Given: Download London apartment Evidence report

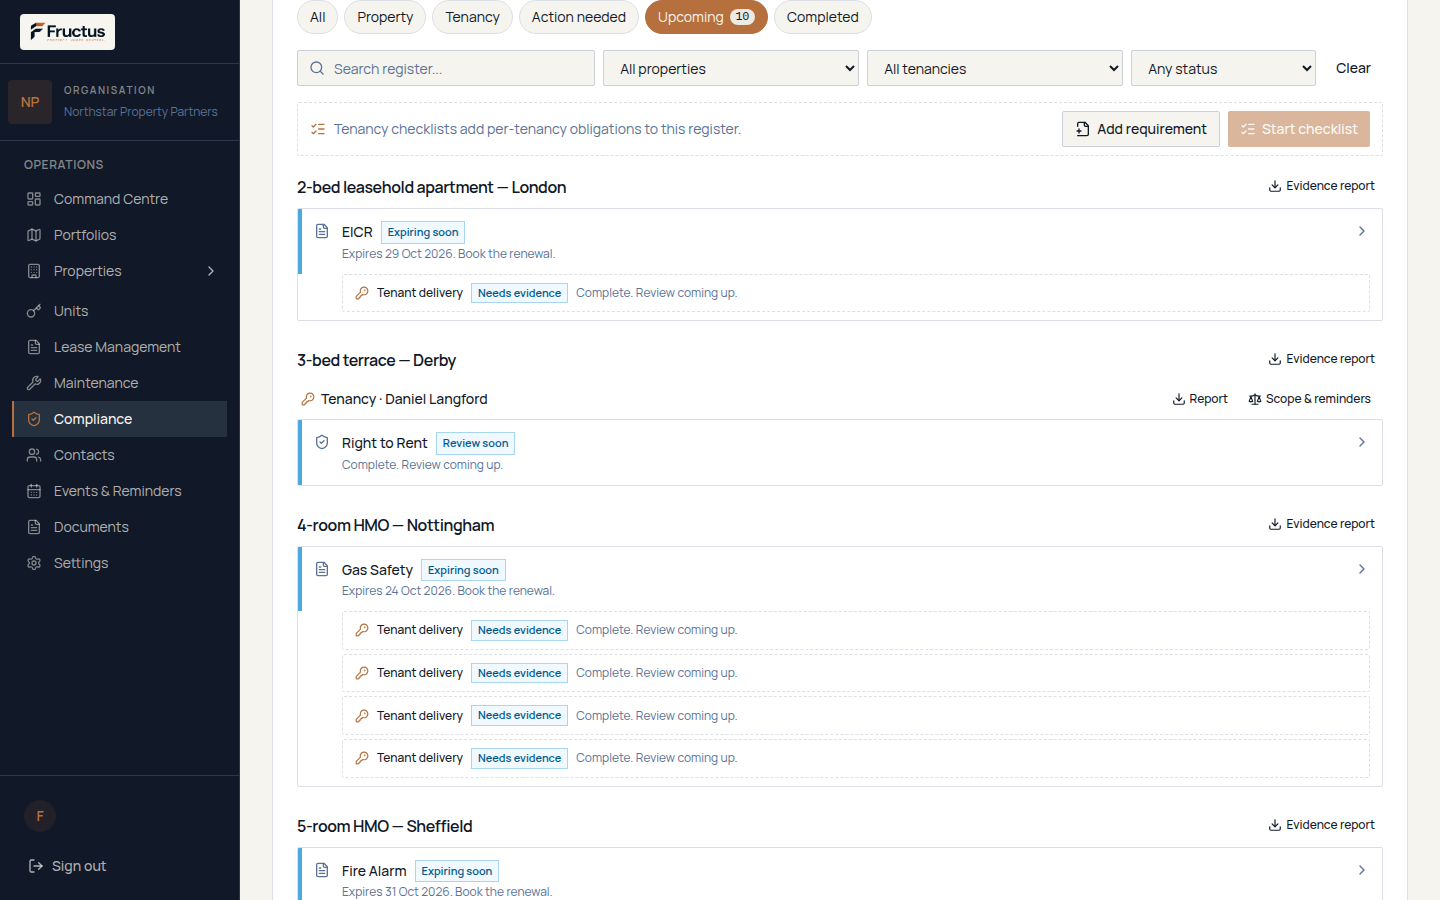Looking at the screenshot, I should click(1322, 186).
